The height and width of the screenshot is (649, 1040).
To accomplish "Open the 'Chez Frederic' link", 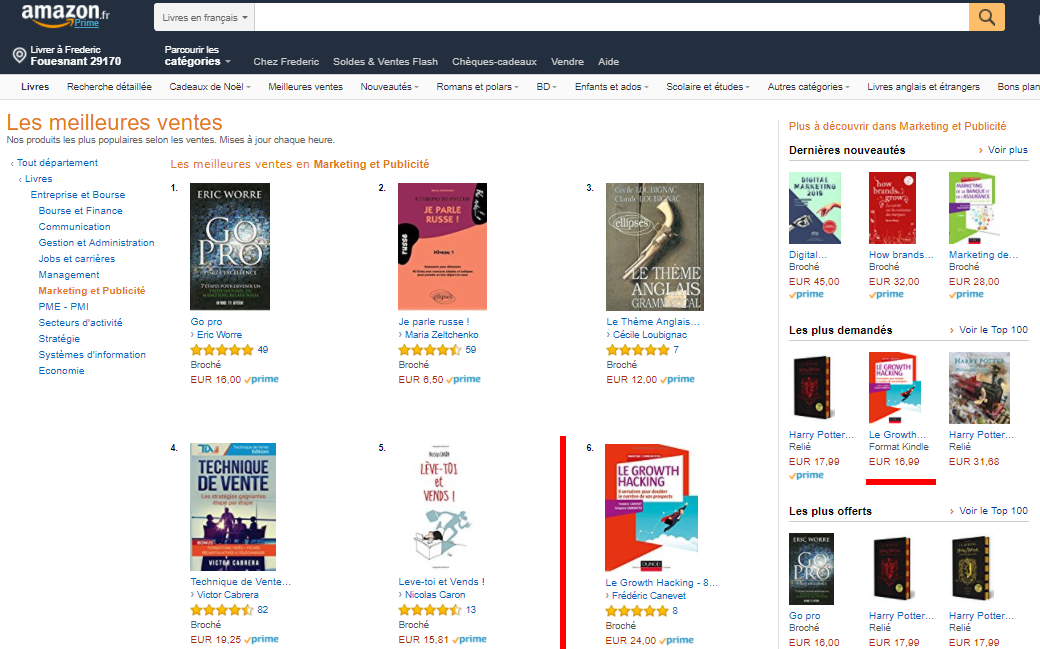I will click(x=286, y=62).
